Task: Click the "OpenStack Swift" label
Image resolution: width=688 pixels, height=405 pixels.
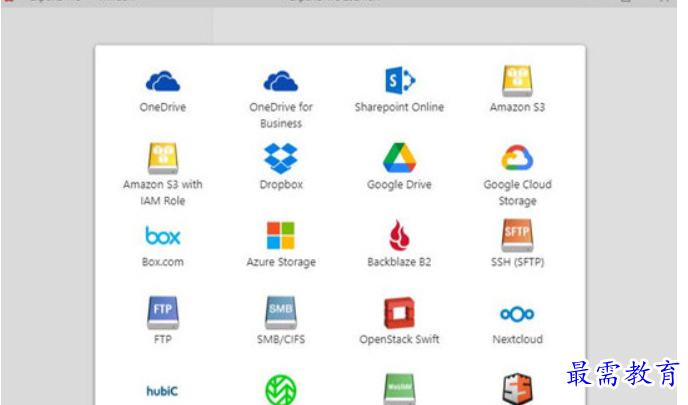Action: pyautogui.click(x=399, y=339)
